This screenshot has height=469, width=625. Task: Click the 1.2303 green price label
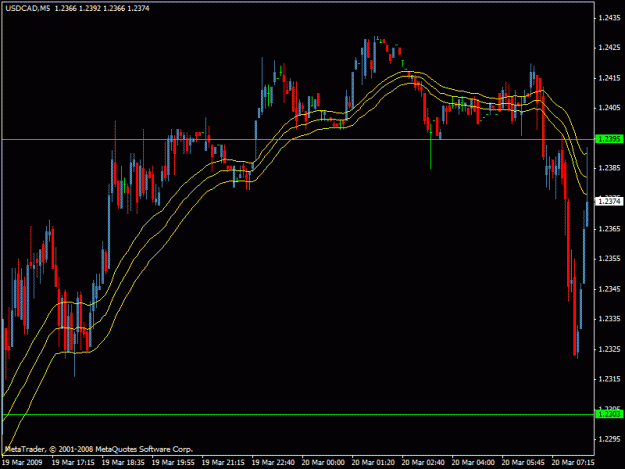pyautogui.click(x=609, y=414)
